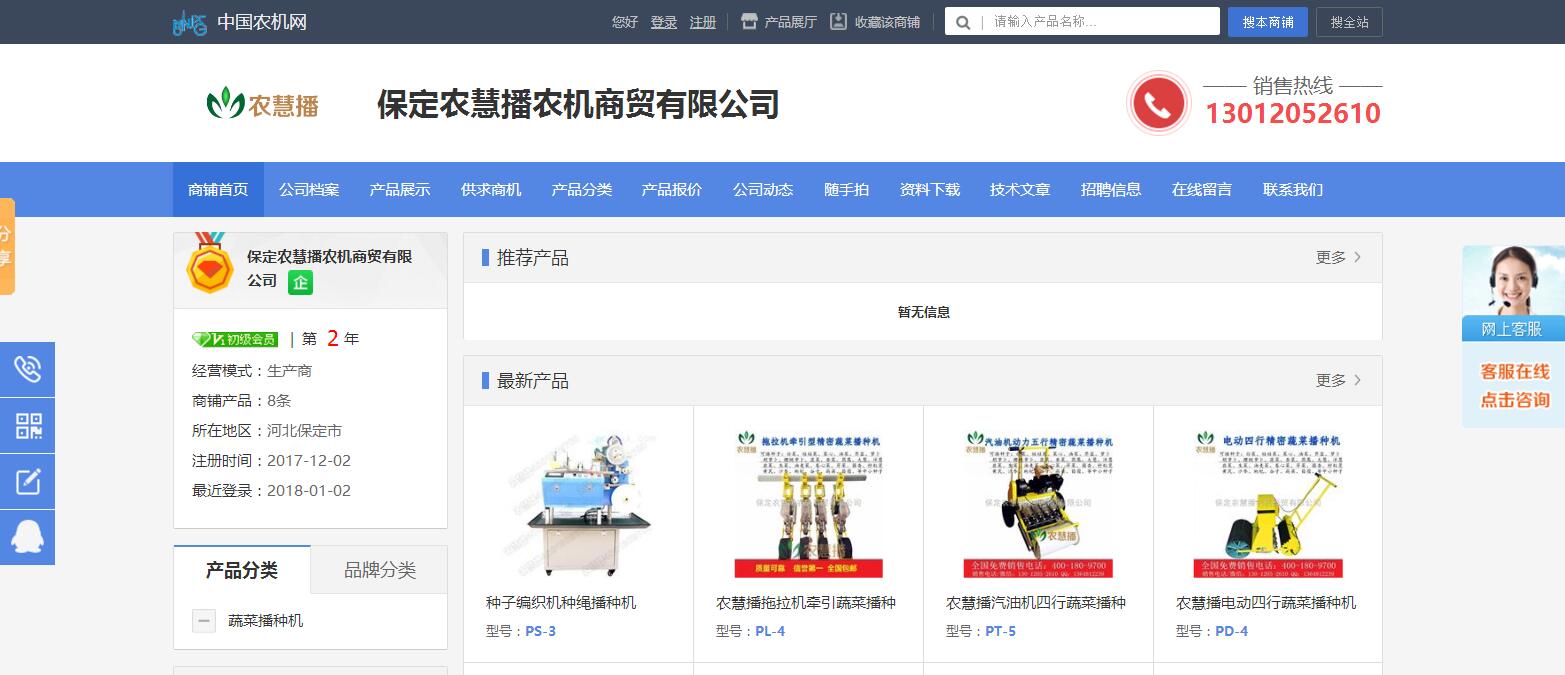Open 种子编织机种绳播种机 product title
This screenshot has width=1565, height=675.
tap(561, 603)
